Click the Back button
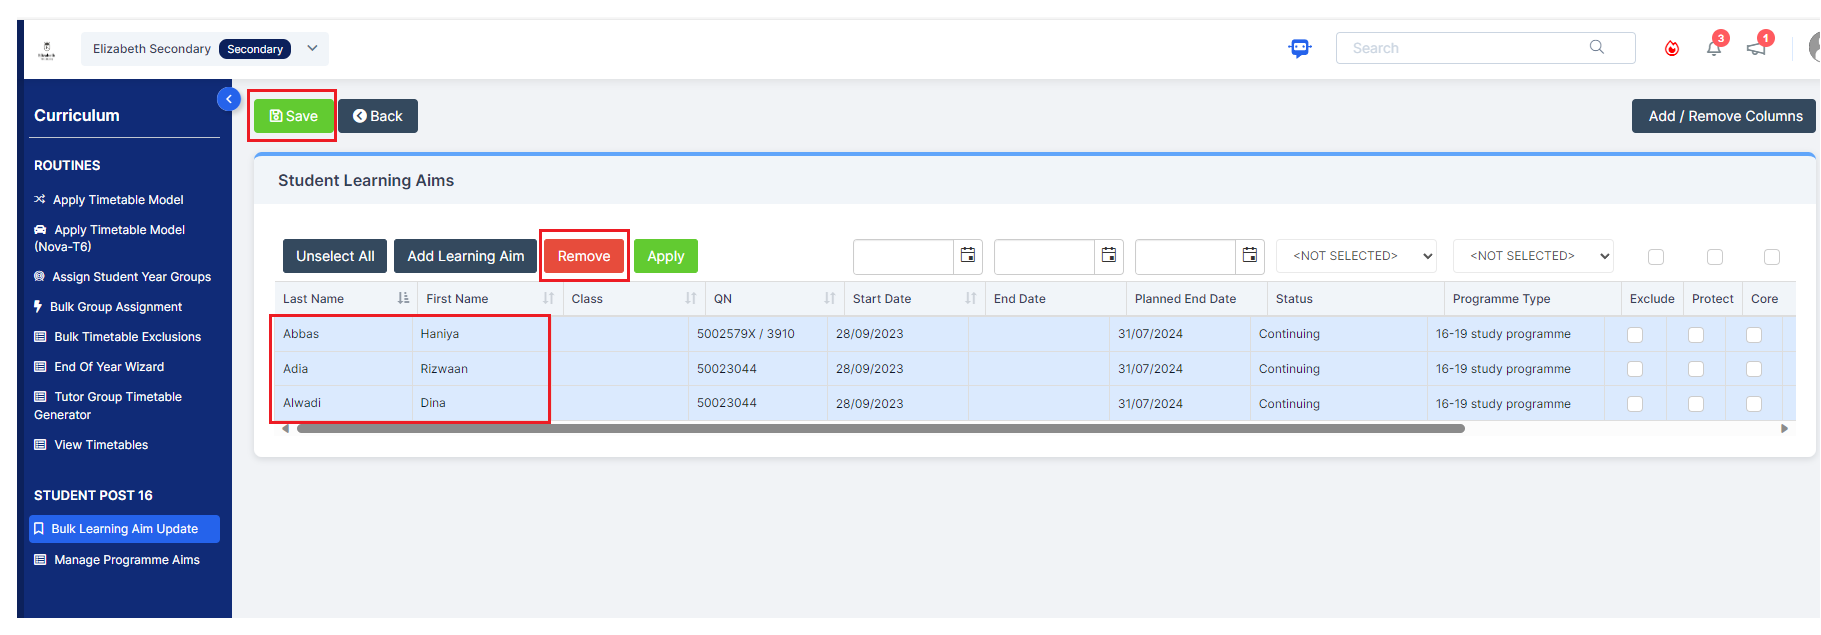Screen dimensions: 1821x635 [378, 116]
